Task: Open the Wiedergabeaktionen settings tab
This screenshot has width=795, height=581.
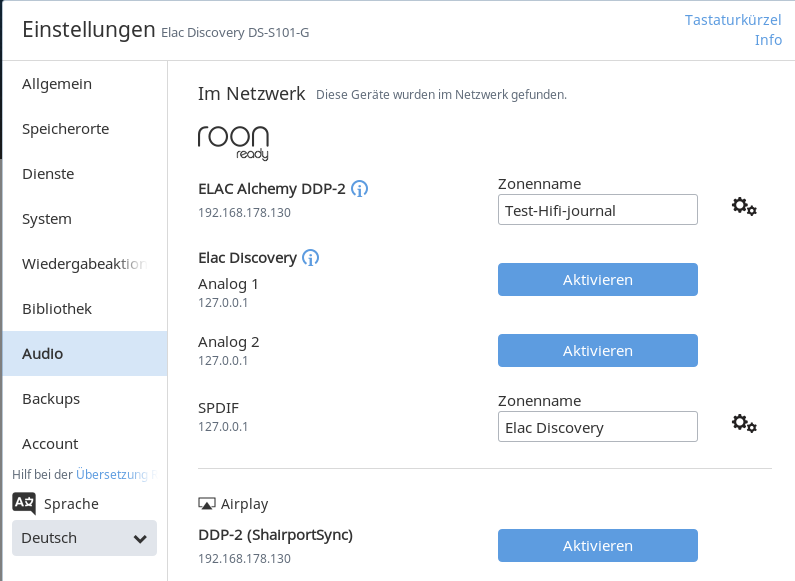Action: click(85, 264)
